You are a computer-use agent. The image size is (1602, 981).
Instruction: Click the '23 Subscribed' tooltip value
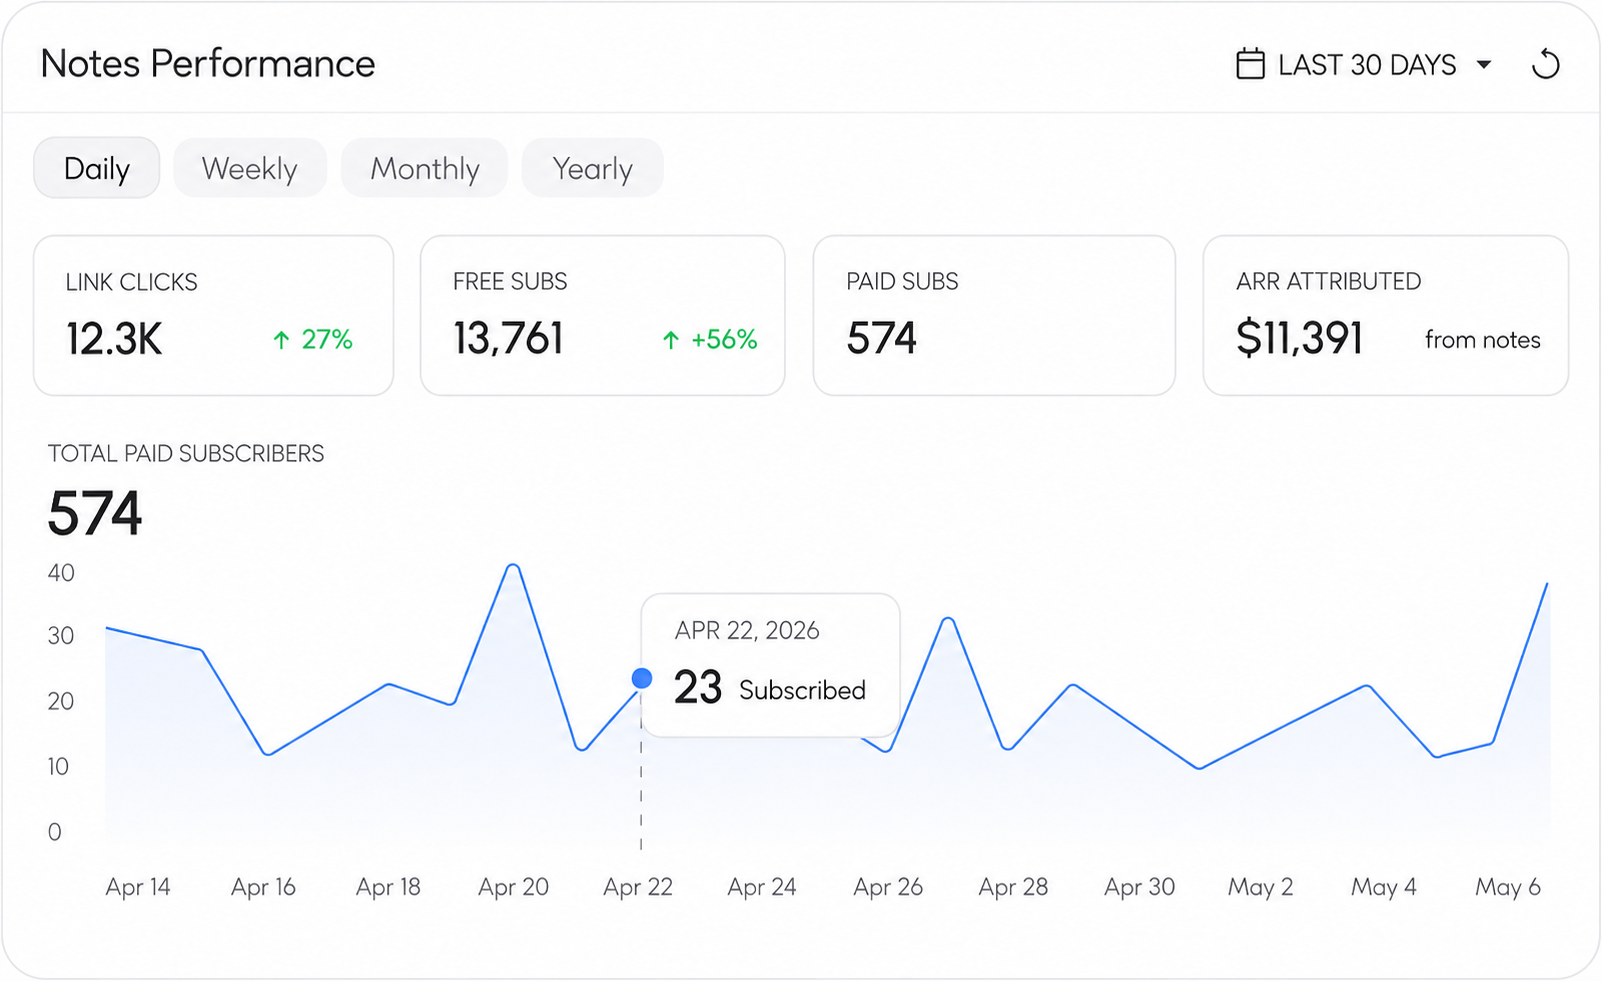(x=770, y=688)
